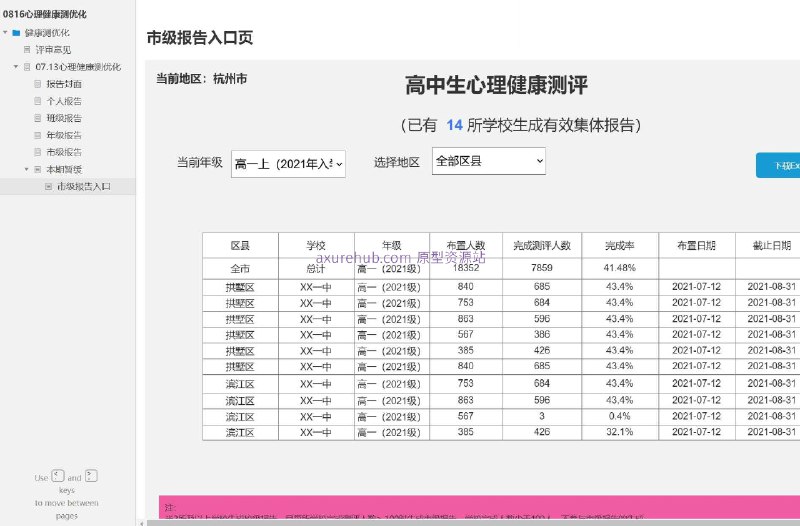Click the 32.1% completion rate cell
Viewport: 800px width, 526px height.
tap(620, 432)
